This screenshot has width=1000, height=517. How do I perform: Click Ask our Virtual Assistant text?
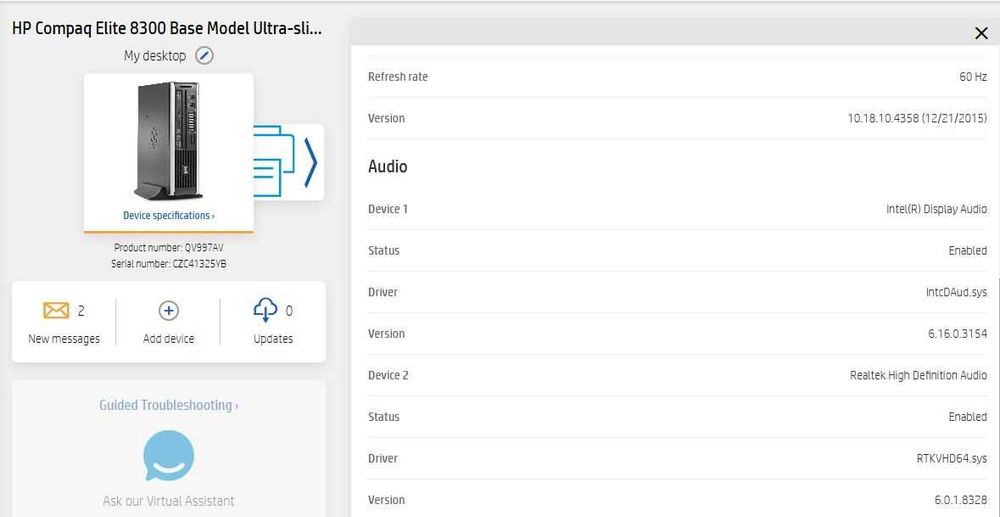(x=168, y=501)
